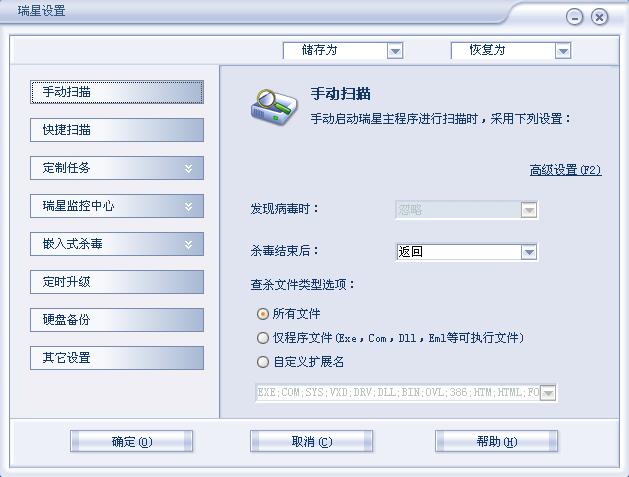The width and height of the screenshot is (629, 477).
Task: Click the 发现病毒时 label
Action: point(284,209)
